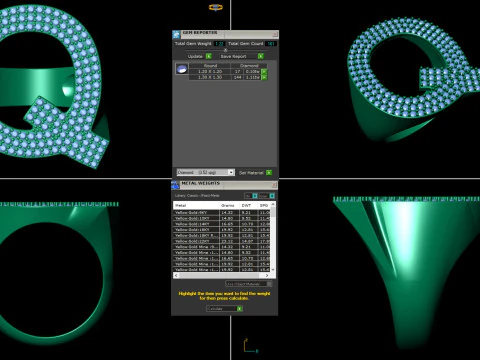Image resolution: width=480 pixels, height=360 pixels.
Task: Click the DWT column header
Action: [248, 205]
